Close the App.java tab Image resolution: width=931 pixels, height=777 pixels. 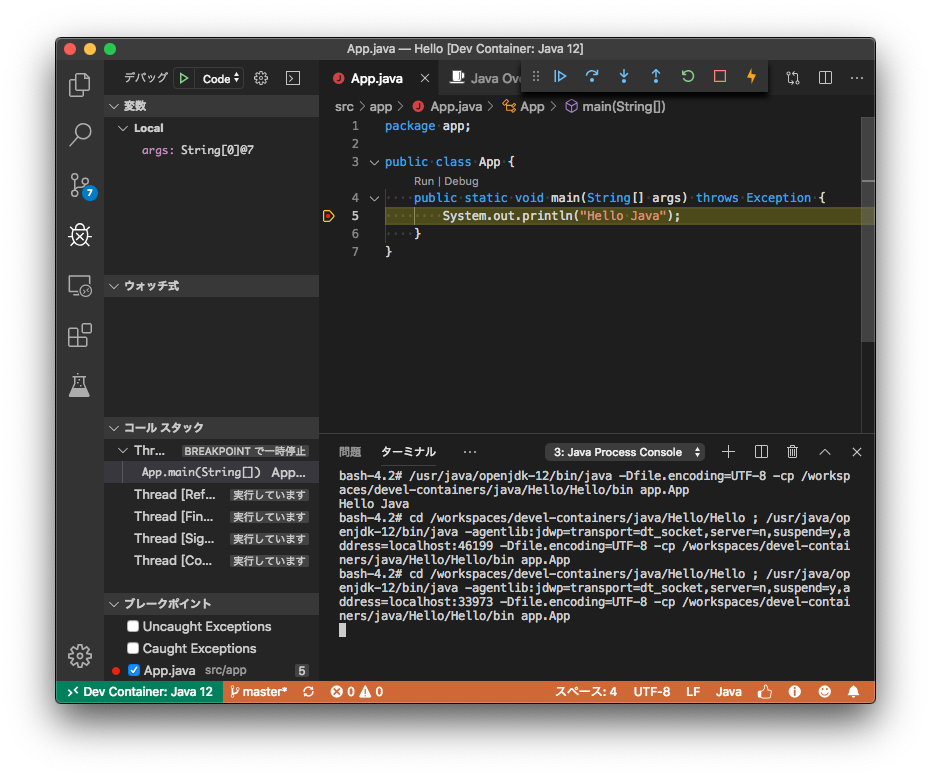point(425,78)
